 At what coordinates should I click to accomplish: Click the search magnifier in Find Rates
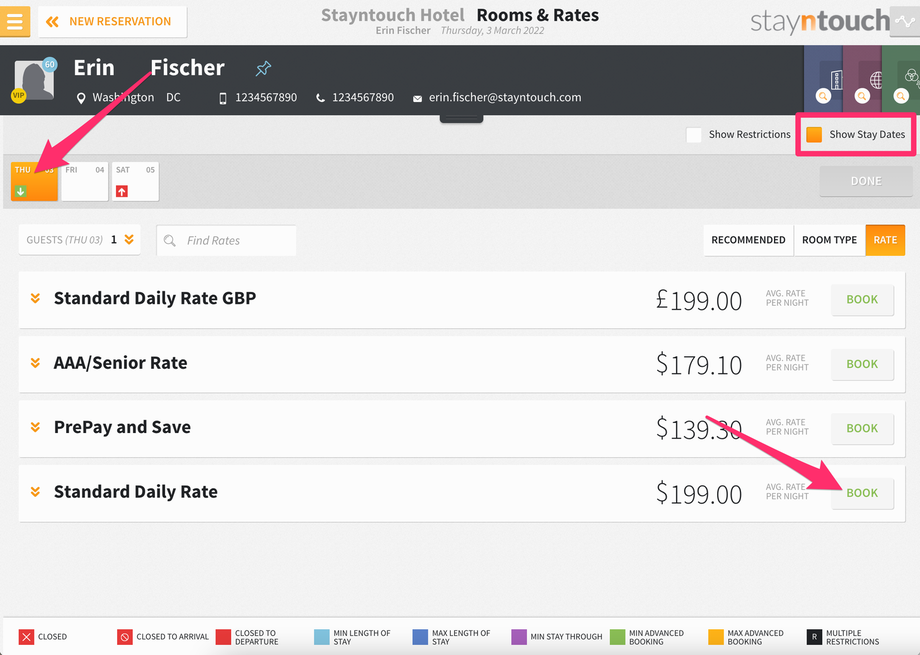(x=170, y=241)
